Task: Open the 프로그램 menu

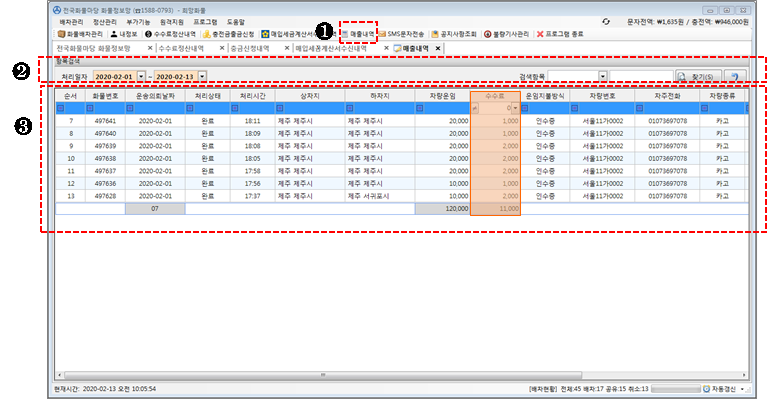Action: pyautogui.click(x=205, y=22)
